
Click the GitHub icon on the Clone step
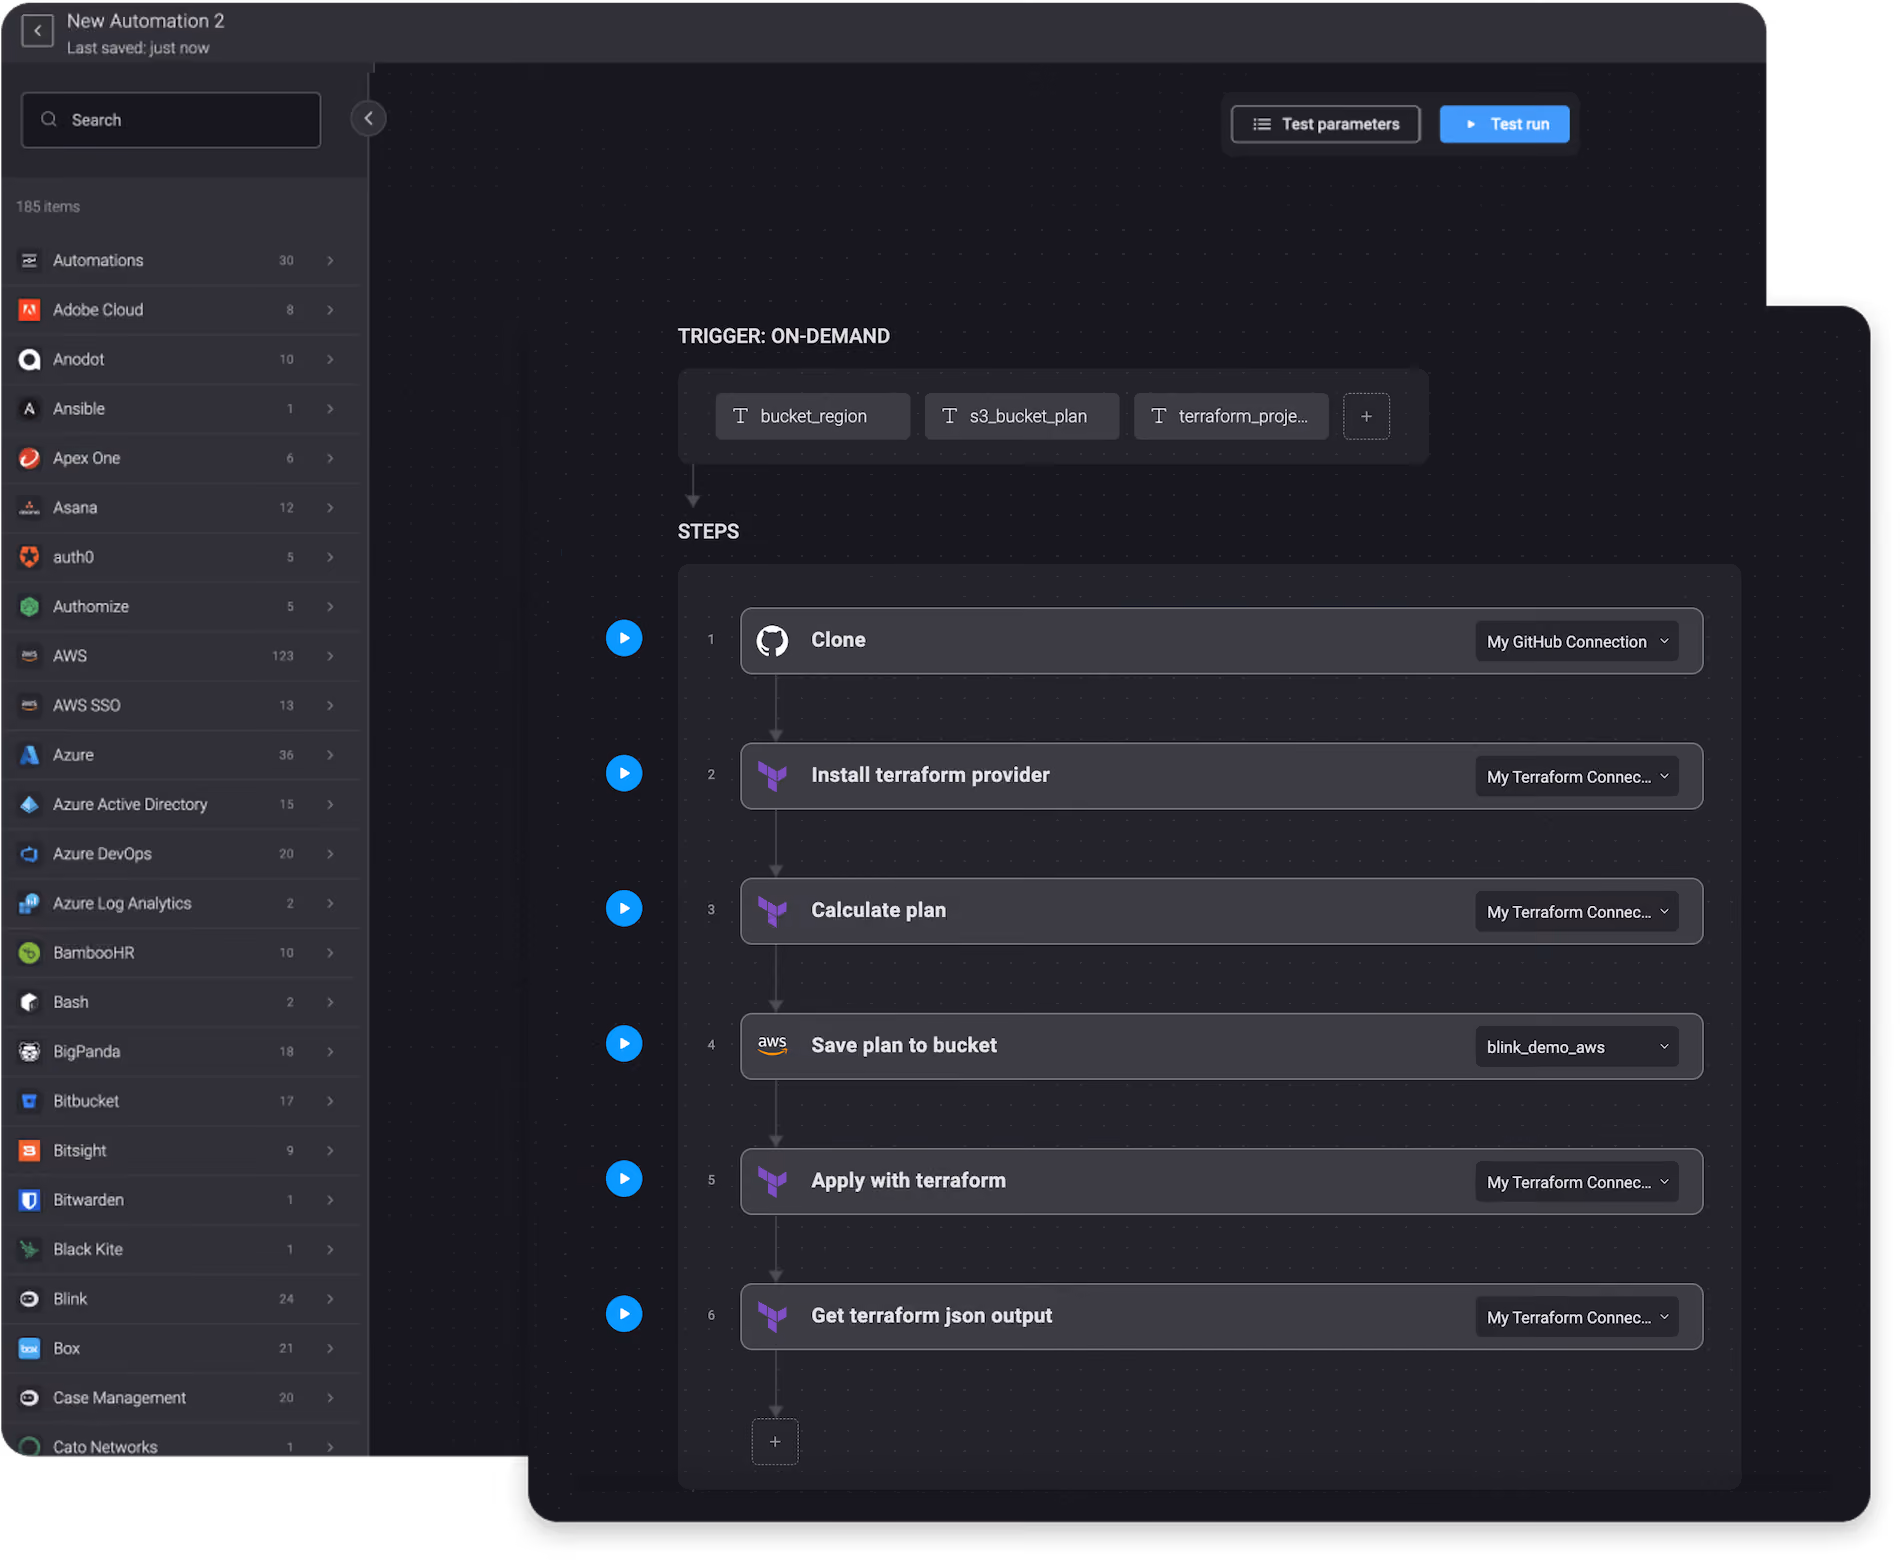click(x=772, y=641)
